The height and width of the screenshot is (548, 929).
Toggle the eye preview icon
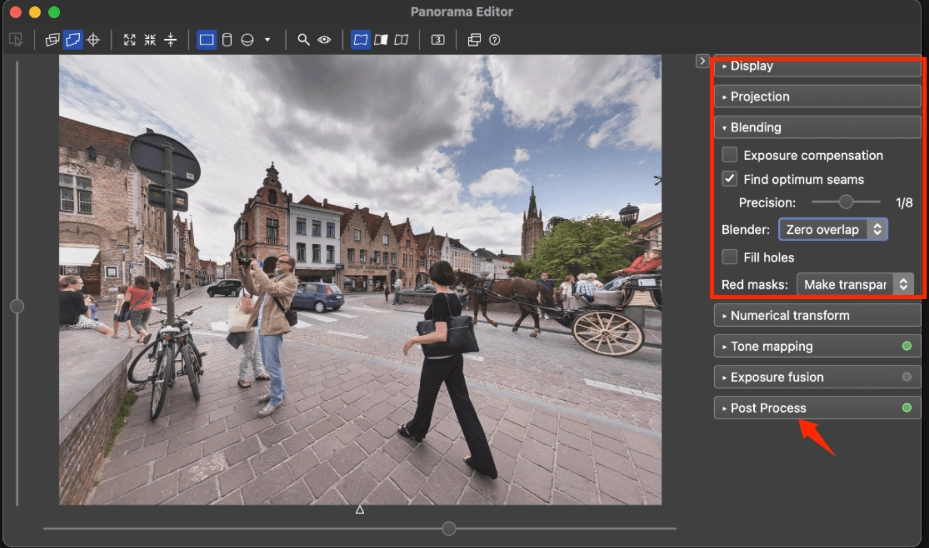point(324,40)
